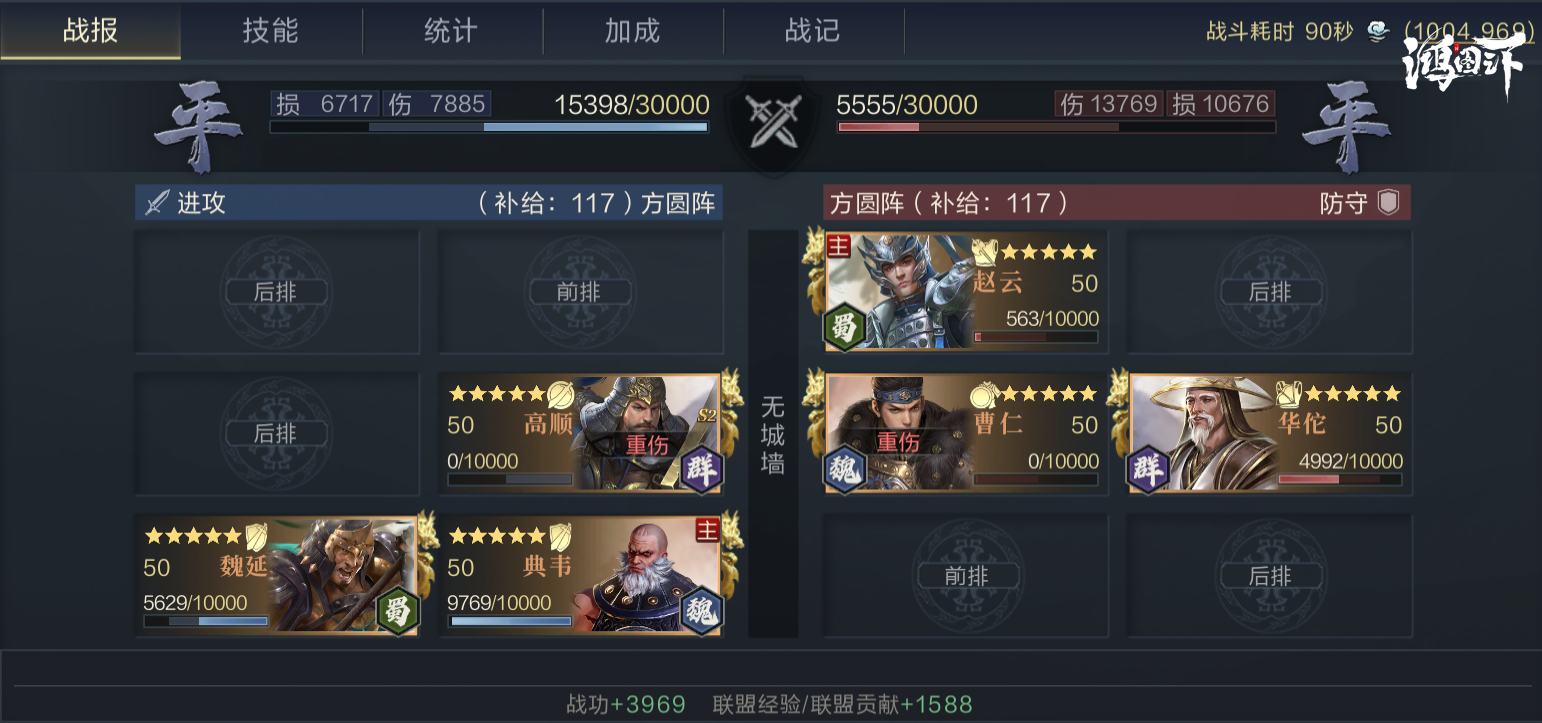Switch to the 技能 tab
Image resolution: width=1542 pixels, height=723 pixels.
coord(271,31)
